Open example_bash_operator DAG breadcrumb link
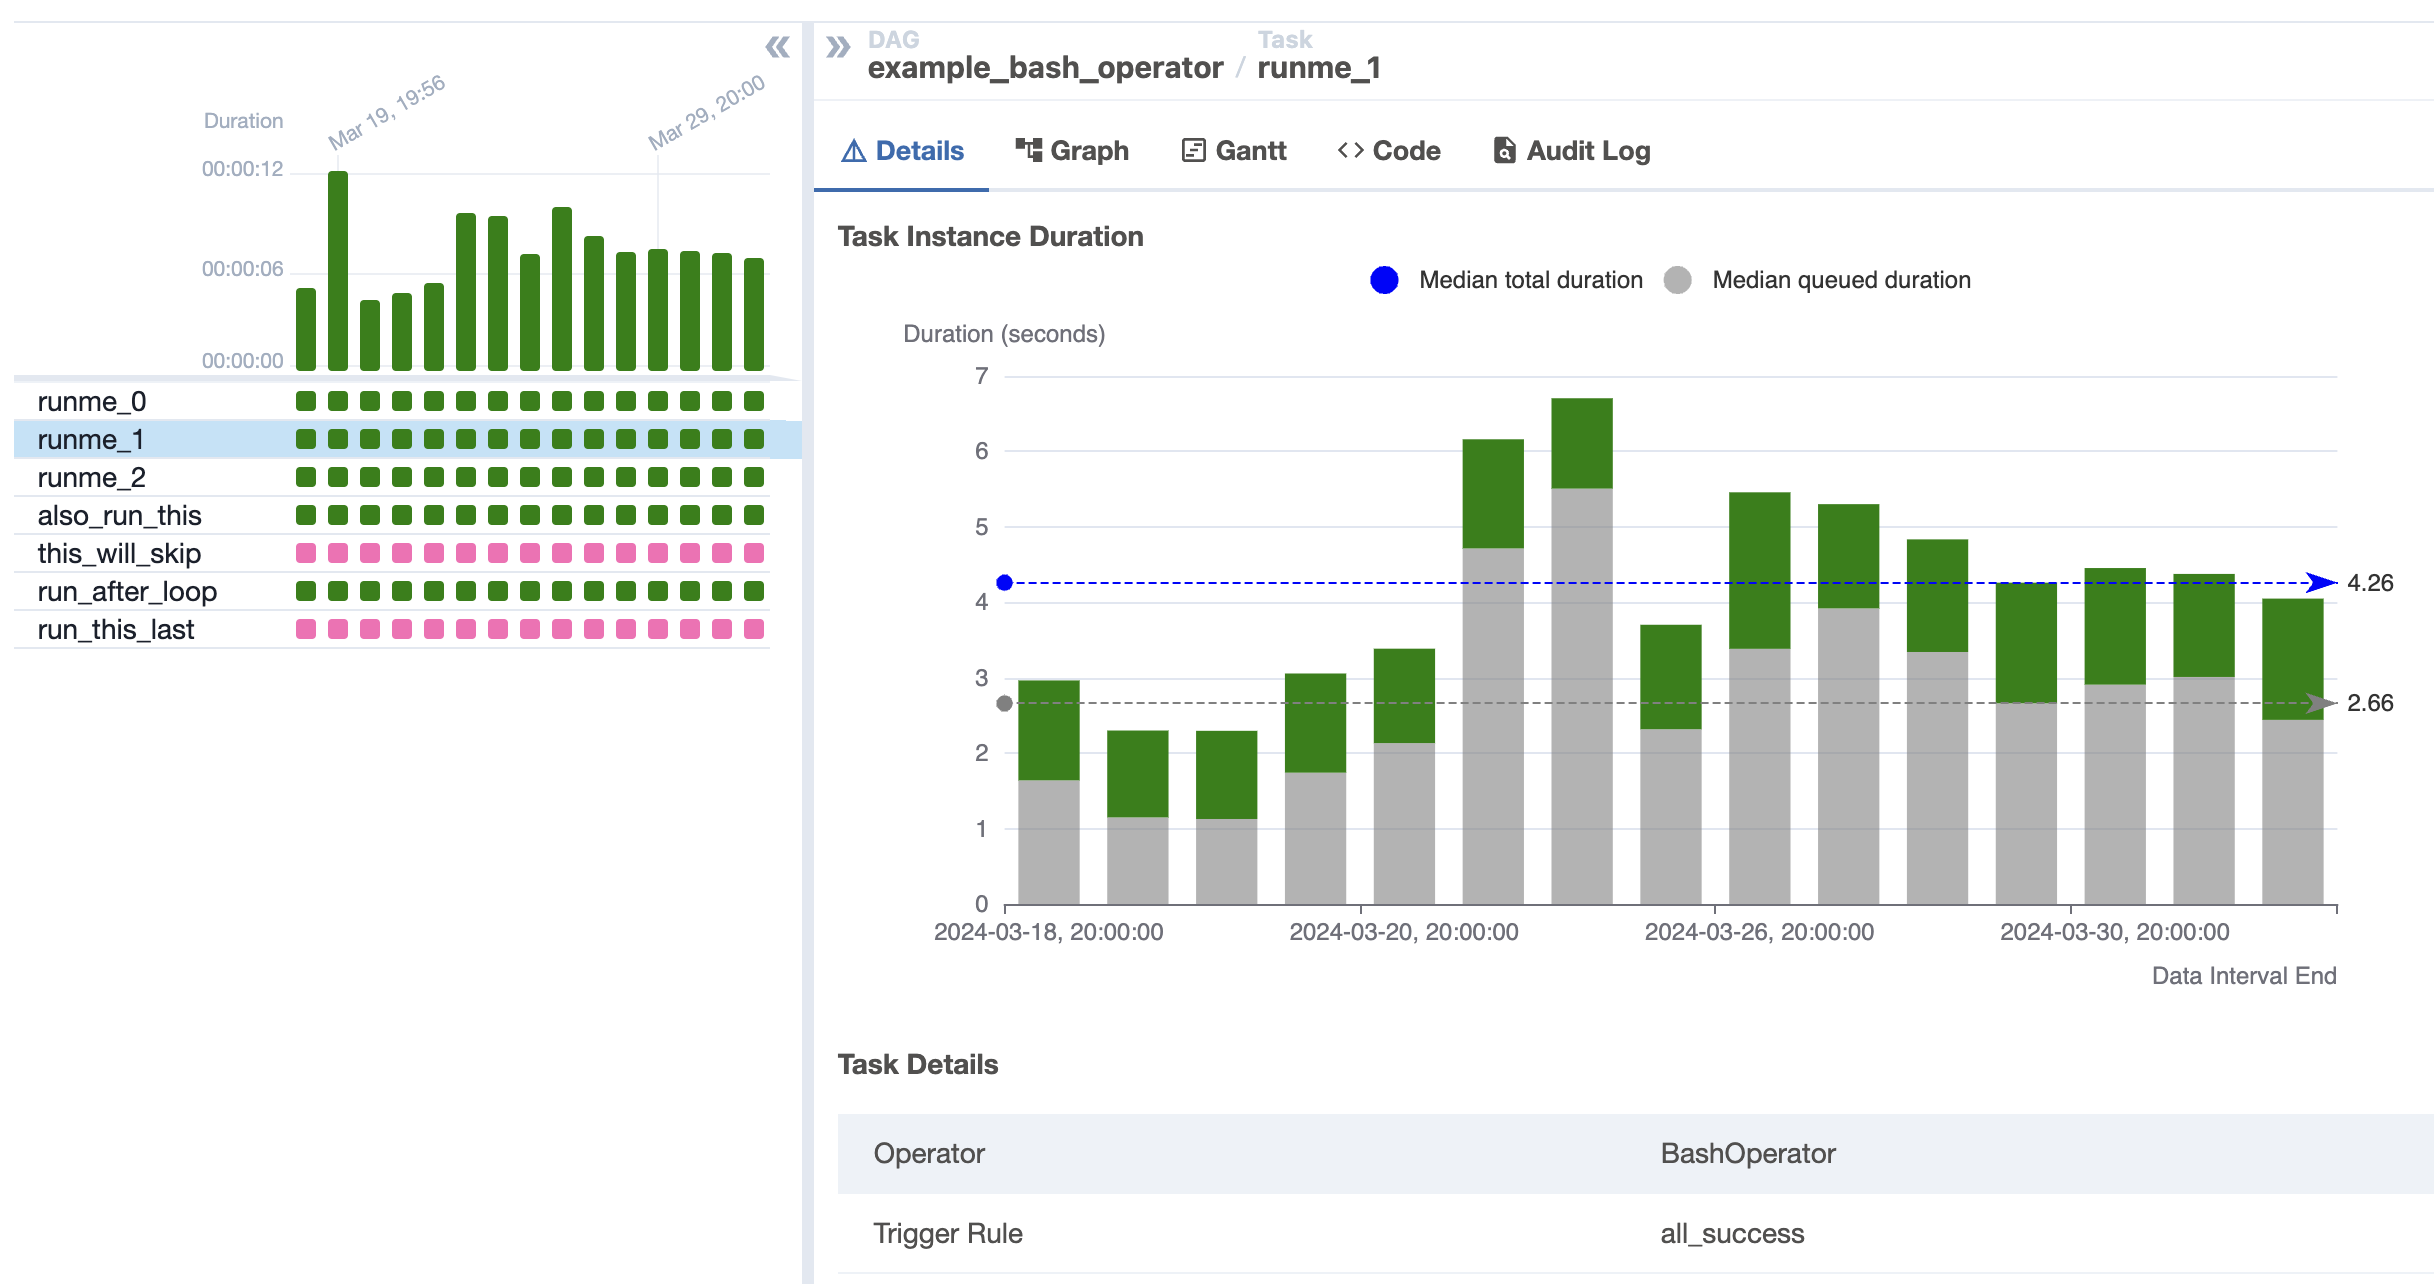This screenshot has height=1284, width=2434. coord(1044,68)
